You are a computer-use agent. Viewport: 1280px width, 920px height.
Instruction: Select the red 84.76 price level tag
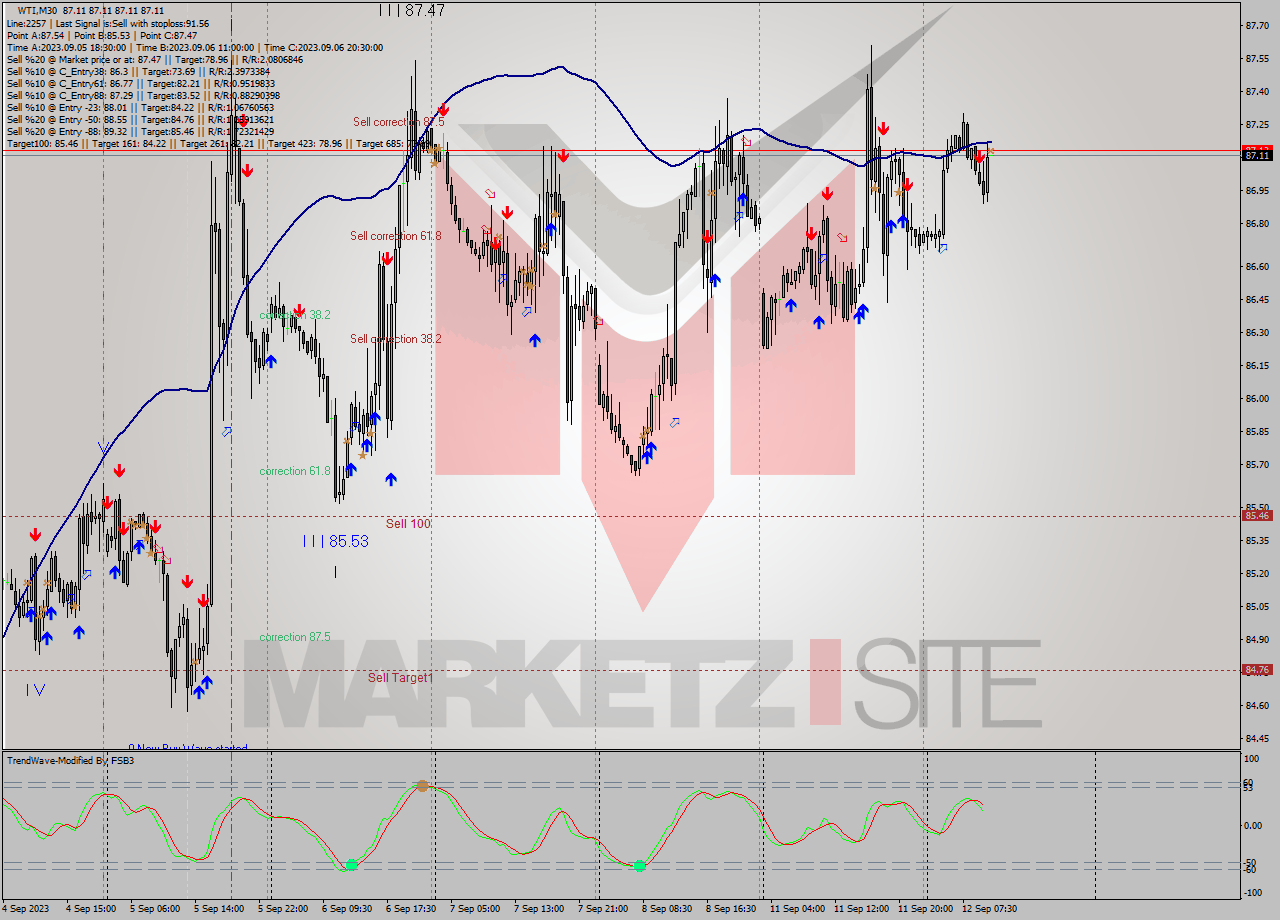(1257, 670)
